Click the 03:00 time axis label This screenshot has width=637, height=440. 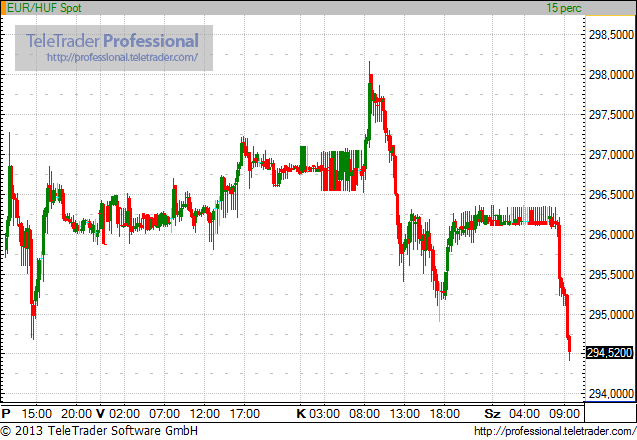tap(325, 414)
